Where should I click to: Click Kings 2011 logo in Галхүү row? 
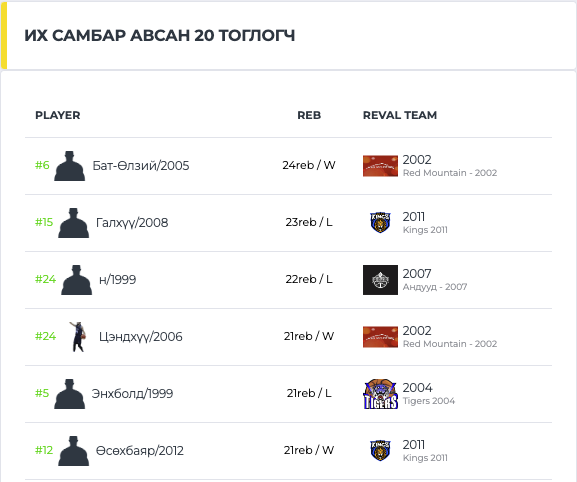coord(380,223)
